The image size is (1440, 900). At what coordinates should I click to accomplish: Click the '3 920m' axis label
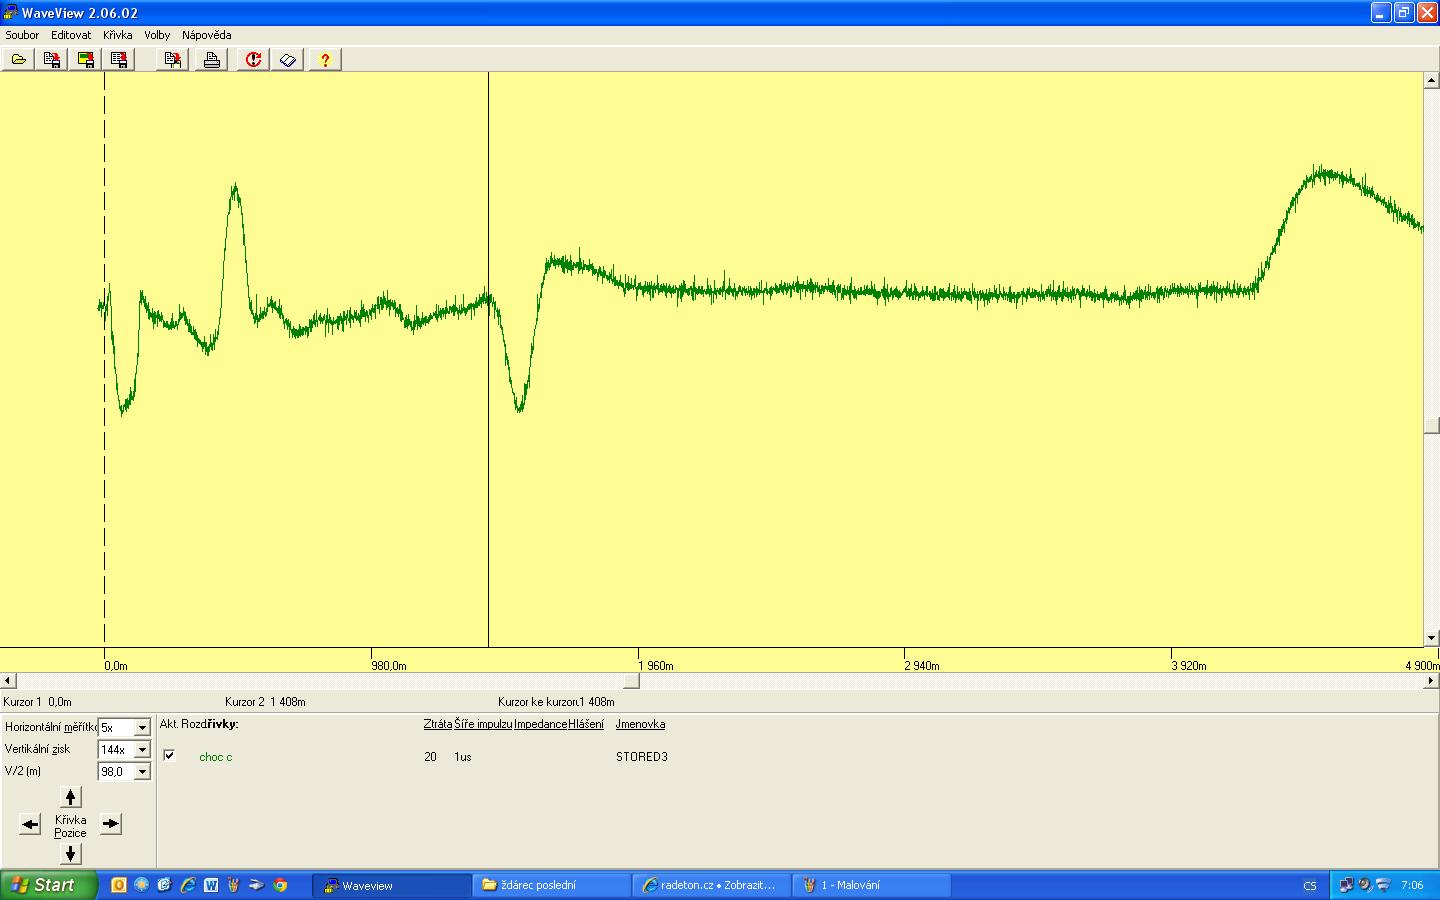click(x=1189, y=665)
